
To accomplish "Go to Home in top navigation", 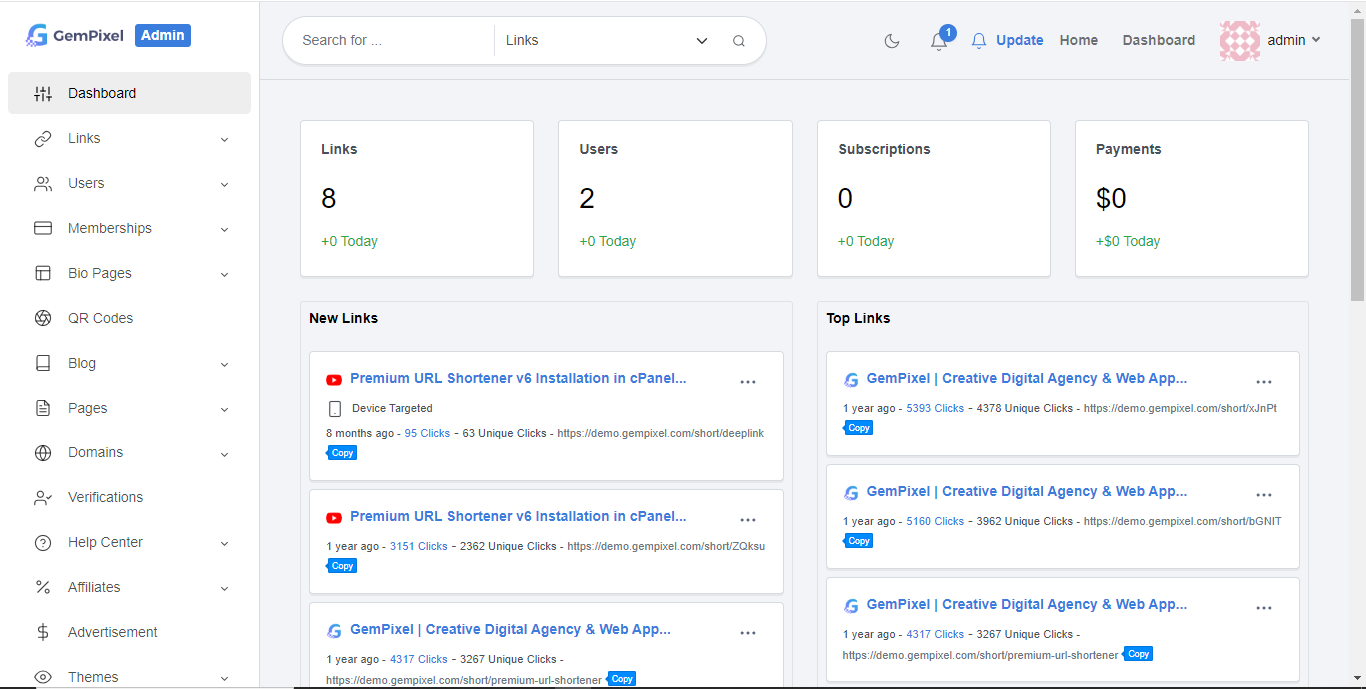I will pos(1078,40).
